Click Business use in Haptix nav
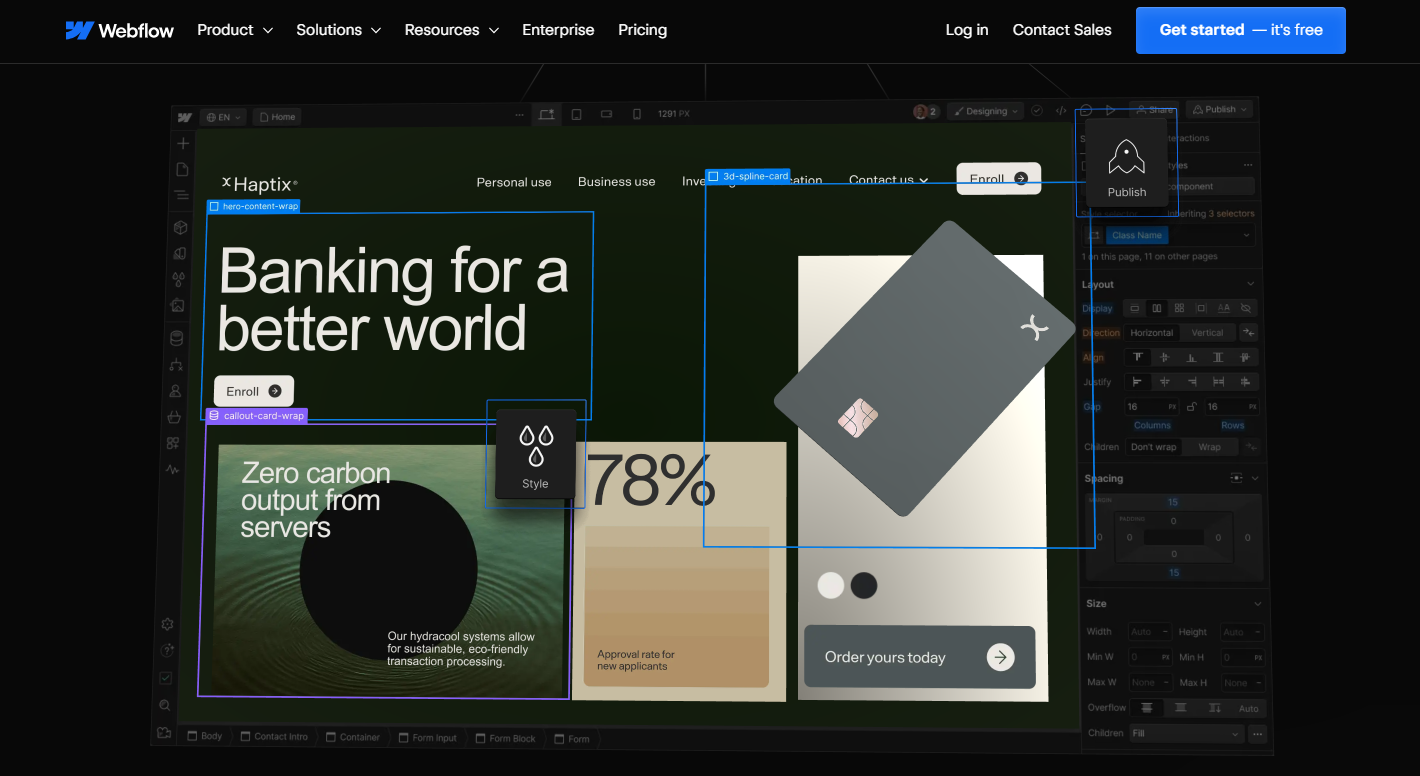The height and width of the screenshot is (776, 1420). point(617,181)
